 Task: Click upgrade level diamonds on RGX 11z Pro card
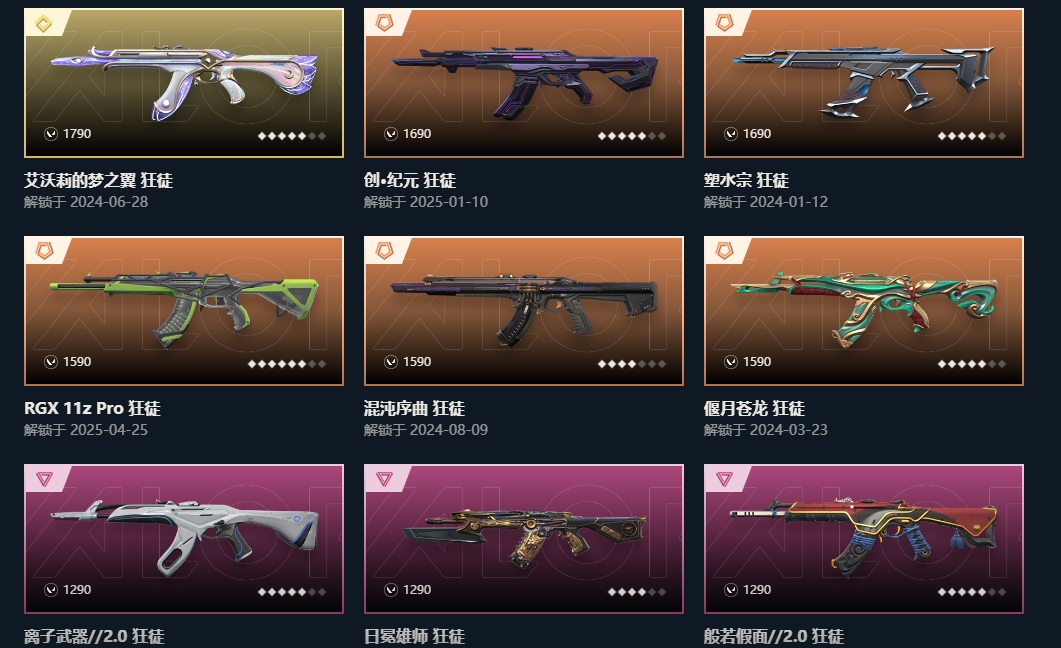(287, 364)
